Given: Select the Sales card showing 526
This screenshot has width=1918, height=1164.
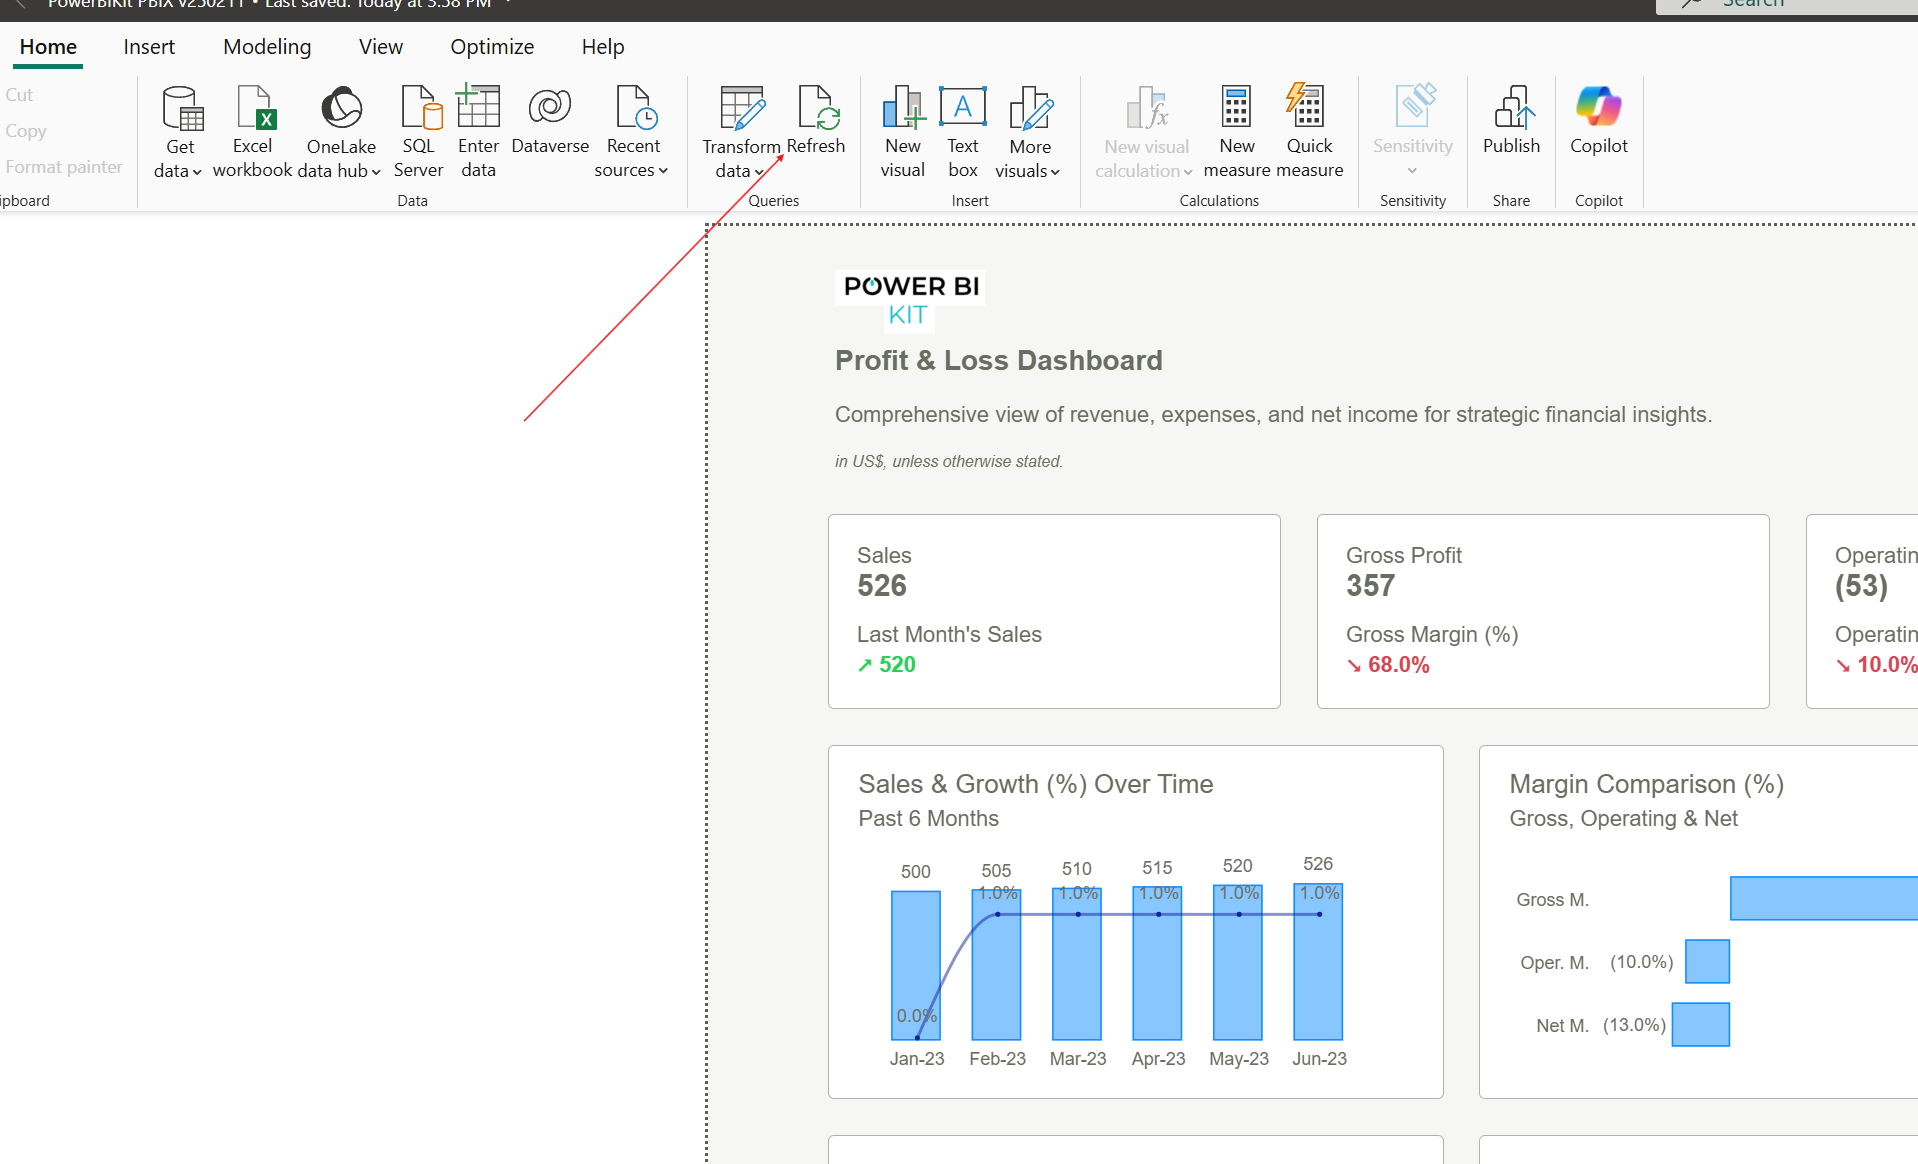Looking at the screenshot, I should (x=1054, y=611).
